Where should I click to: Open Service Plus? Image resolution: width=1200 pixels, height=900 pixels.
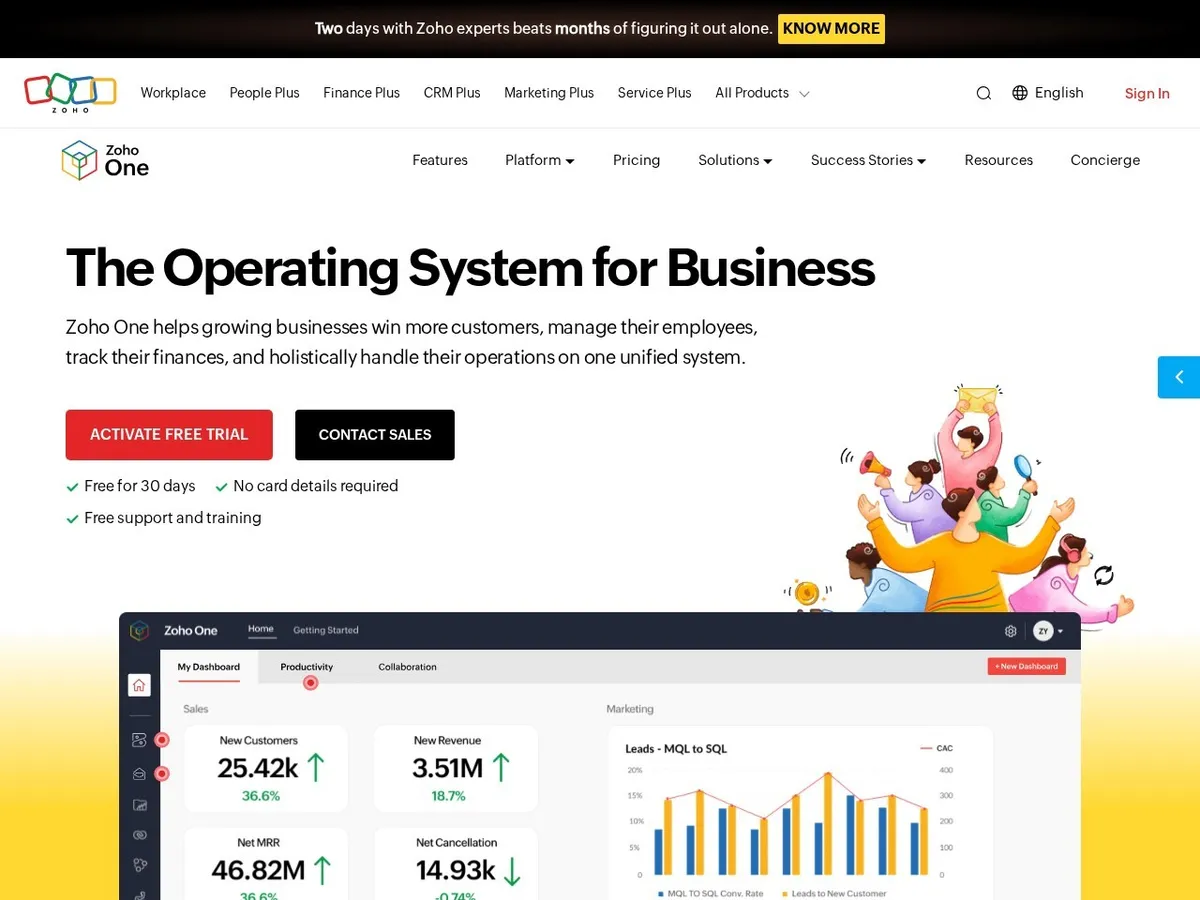654,93
